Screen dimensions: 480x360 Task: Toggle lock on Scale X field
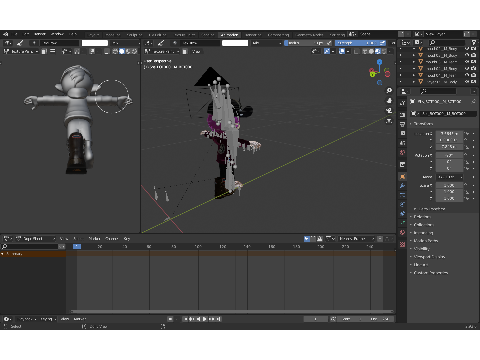(467, 185)
